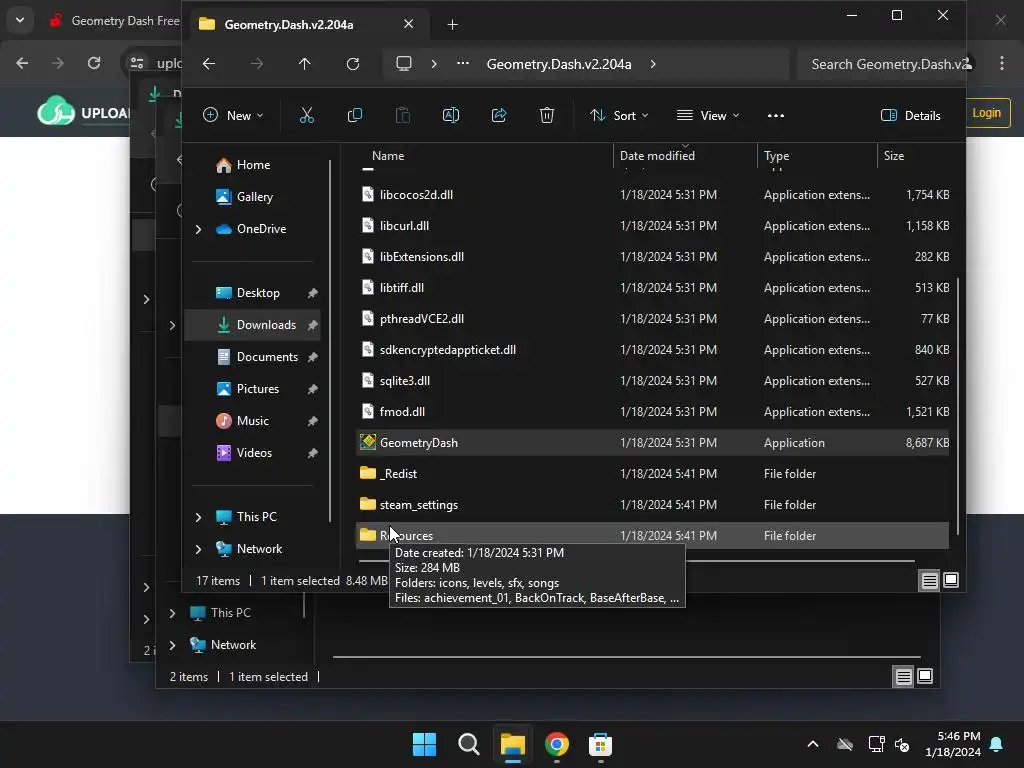Open the Sort dropdown menu
The height and width of the screenshot is (768, 1024).
pyautogui.click(x=618, y=116)
